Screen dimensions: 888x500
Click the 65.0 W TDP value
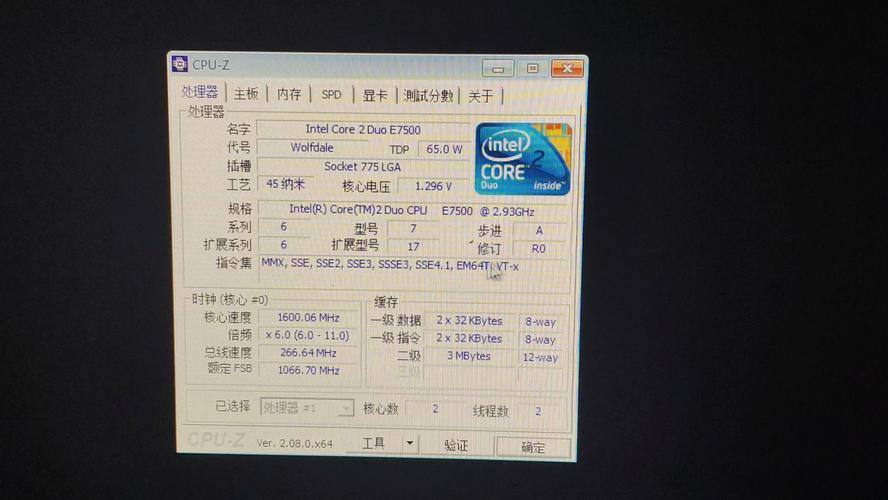click(444, 149)
